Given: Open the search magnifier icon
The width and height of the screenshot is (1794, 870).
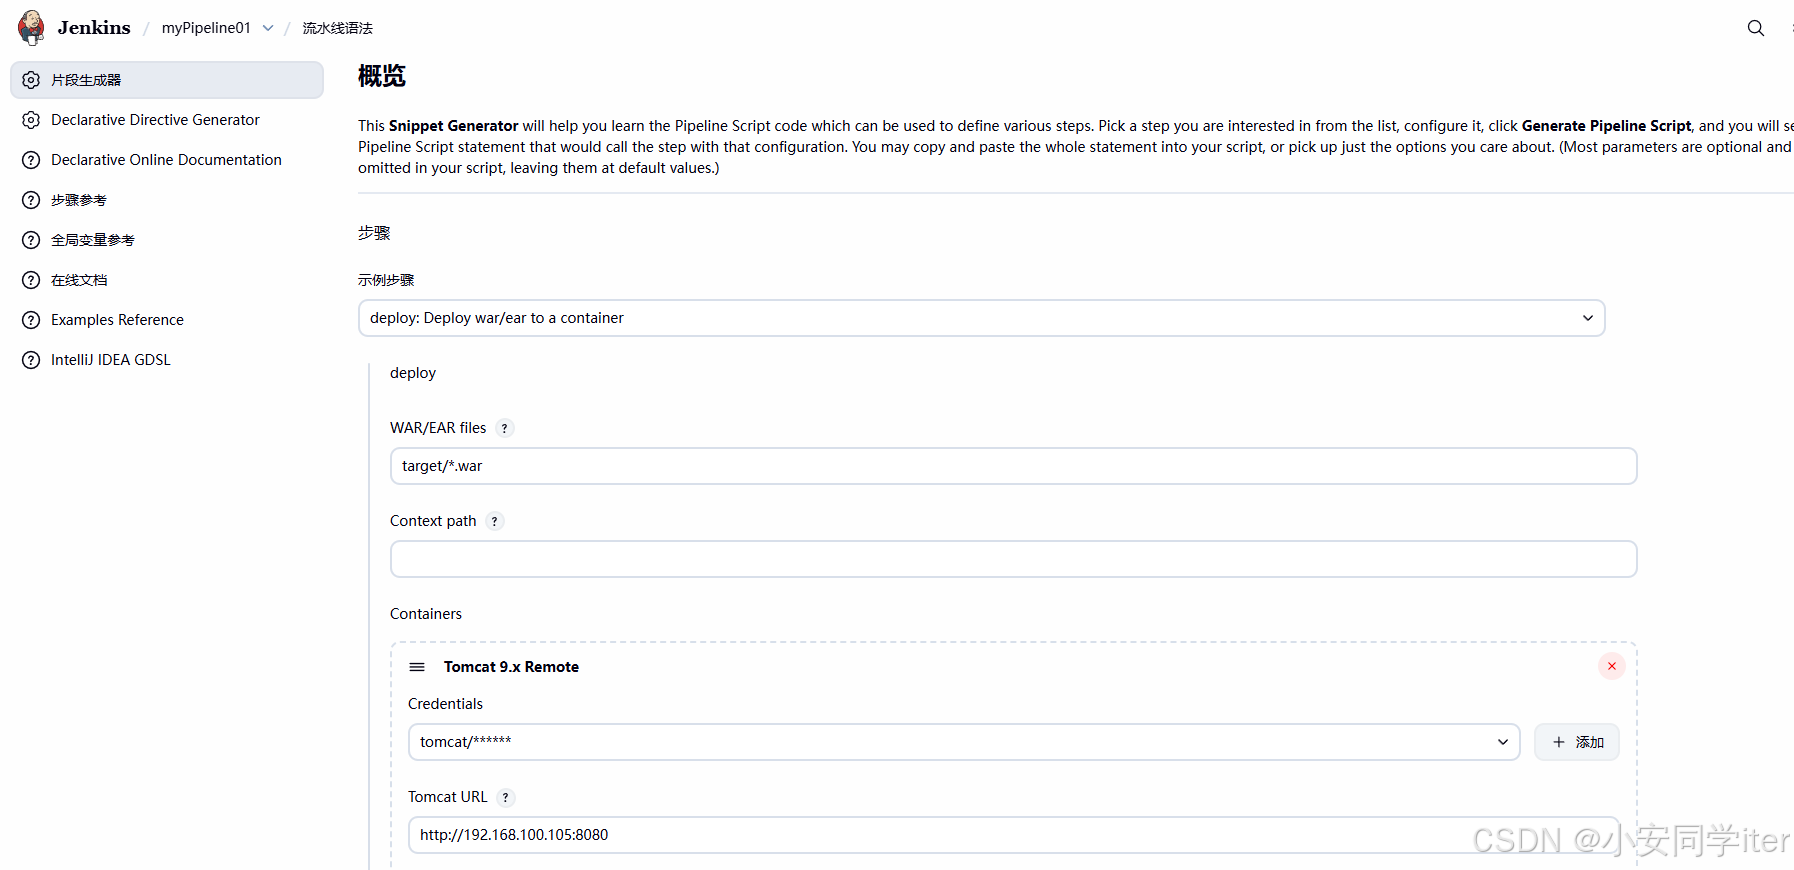Looking at the screenshot, I should click(x=1755, y=28).
